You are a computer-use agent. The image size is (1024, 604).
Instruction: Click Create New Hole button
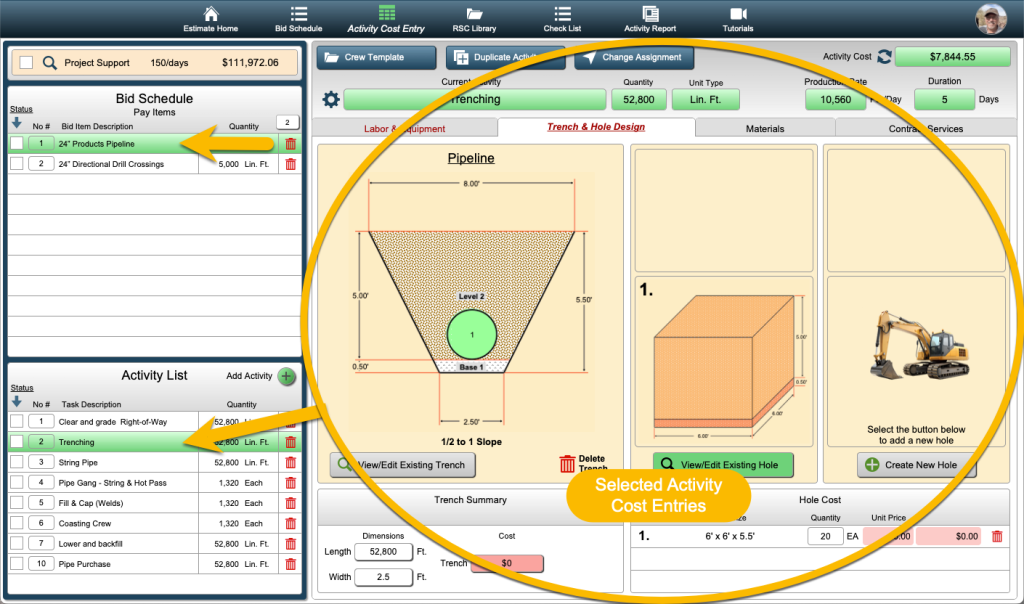(916, 465)
